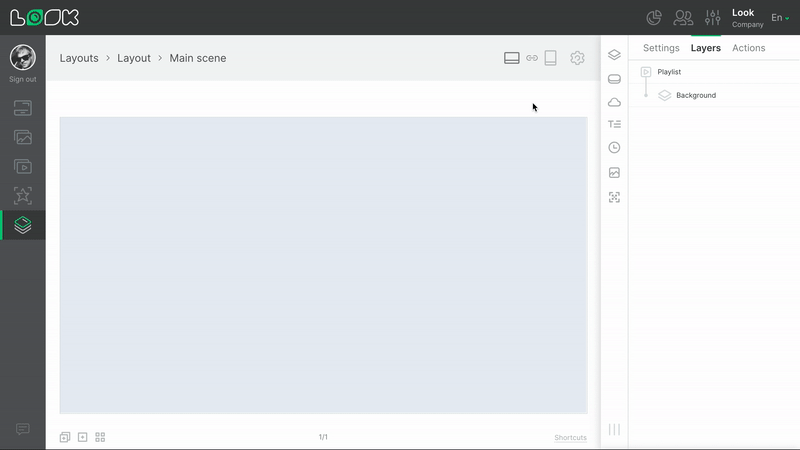Click the Background layer icon

(x=664, y=95)
